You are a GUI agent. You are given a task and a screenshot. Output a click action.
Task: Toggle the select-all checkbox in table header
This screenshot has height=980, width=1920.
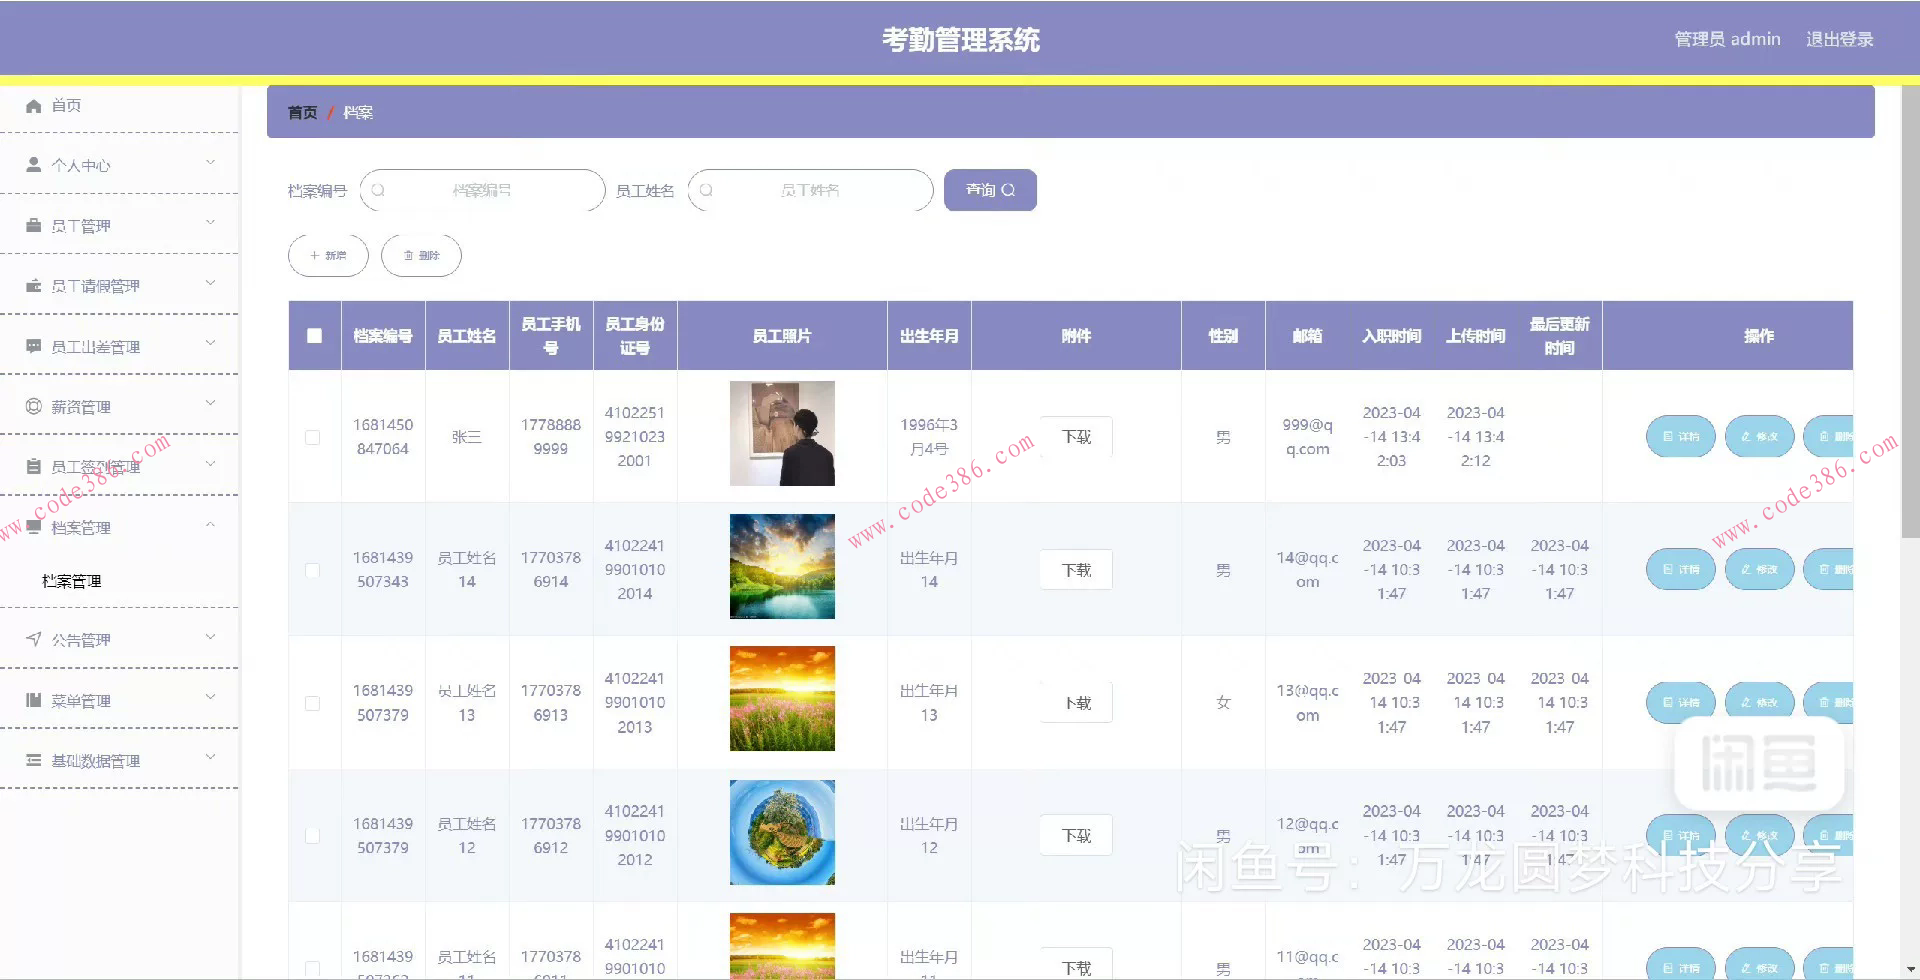[314, 336]
